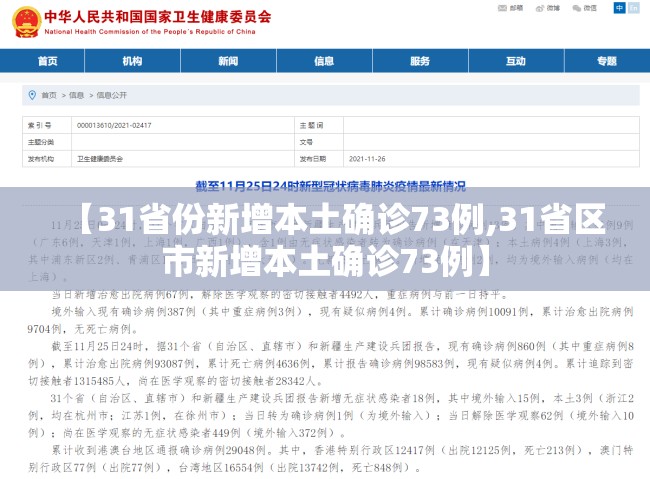The width and height of the screenshot is (650, 479).
Task: Select the publish date 2021-11-26
Action: click(367, 159)
